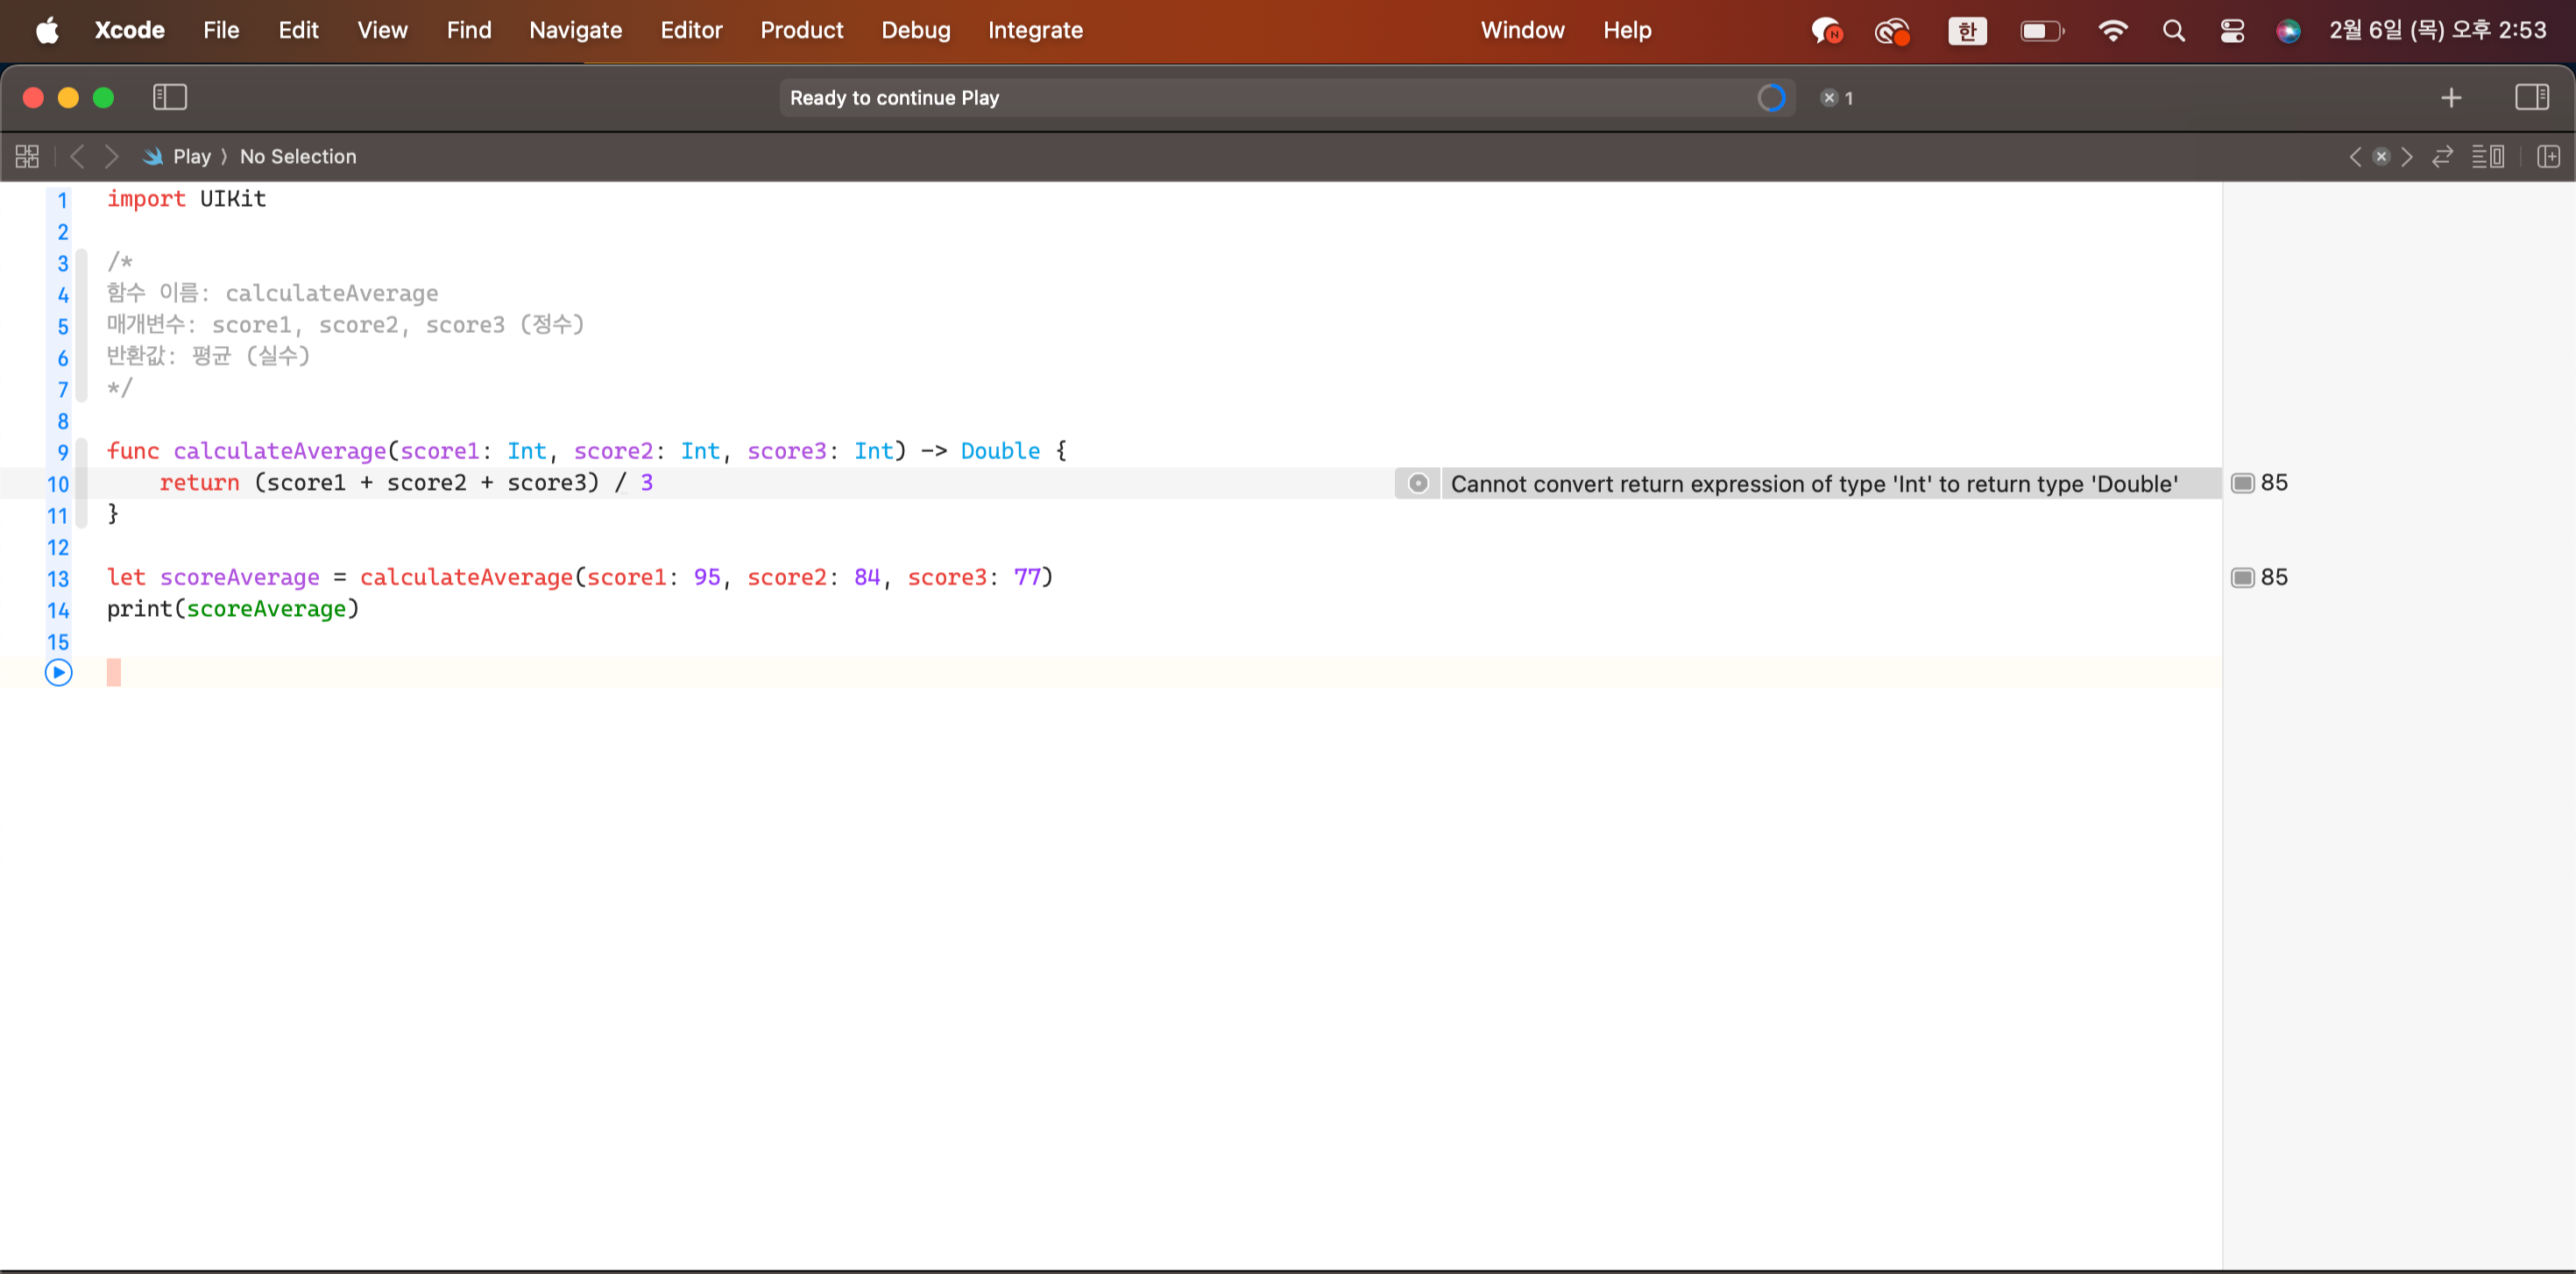Screen dimensions: 2576x1274
Task: Click the activity status bar
Action: pos(1270,98)
